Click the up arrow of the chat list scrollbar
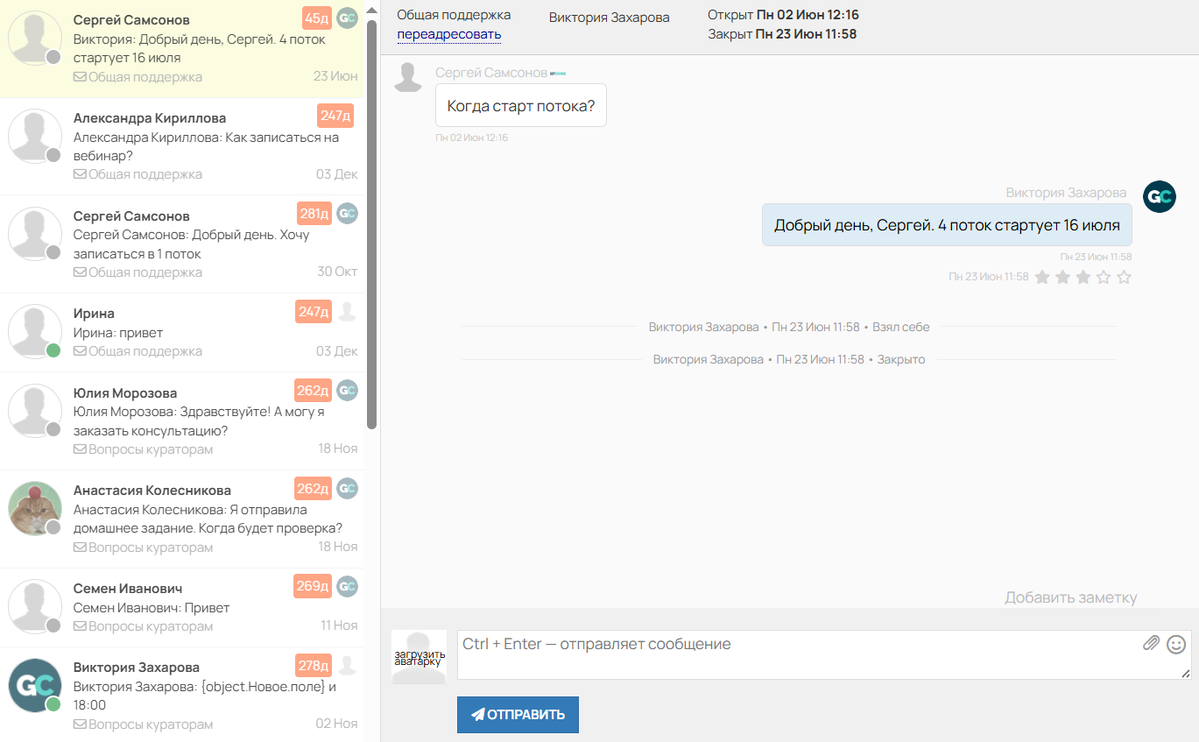The width and height of the screenshot is (1199, 742). pos(372,10)
